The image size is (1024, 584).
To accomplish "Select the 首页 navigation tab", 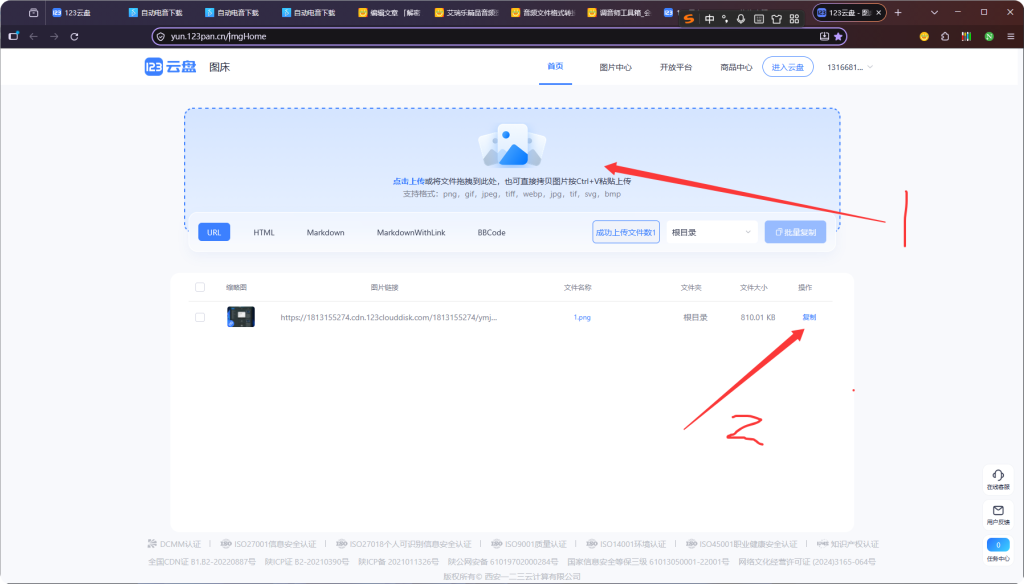I will point(555,67).
